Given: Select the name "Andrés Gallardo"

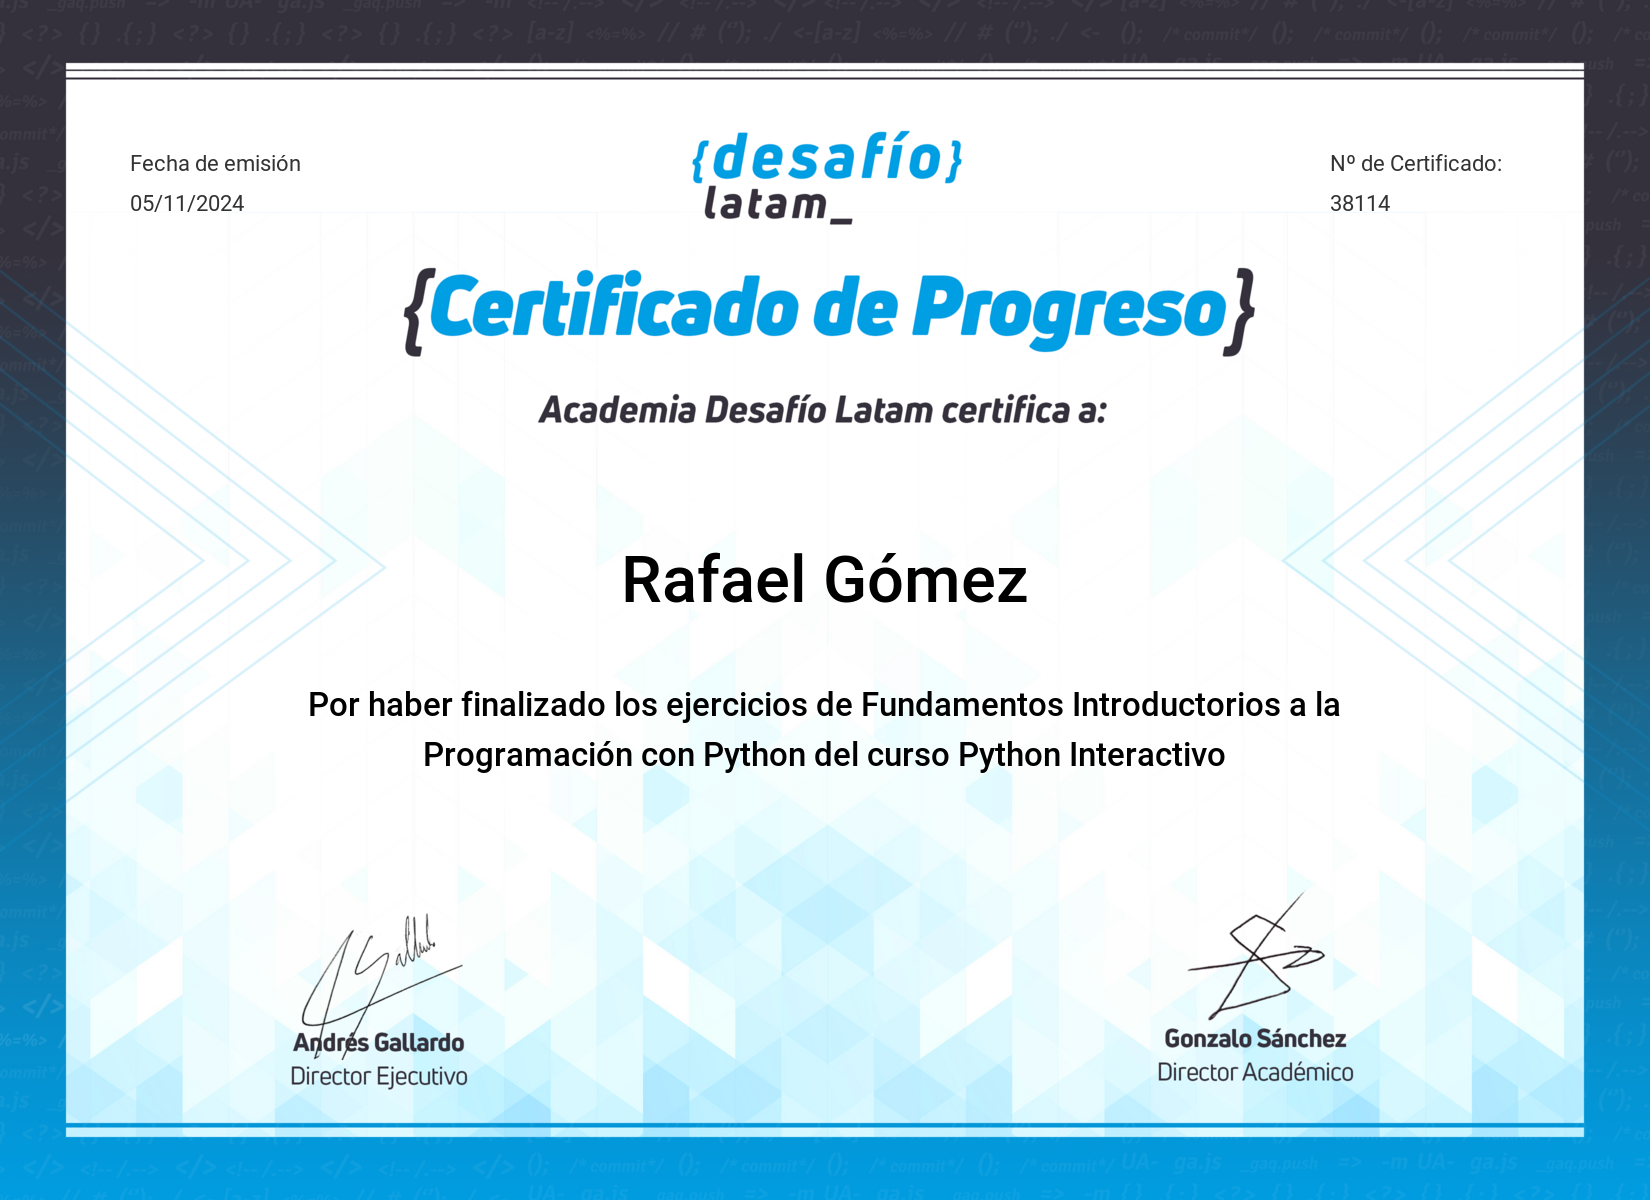Looking at the screenshot, I should (379, 1043).
